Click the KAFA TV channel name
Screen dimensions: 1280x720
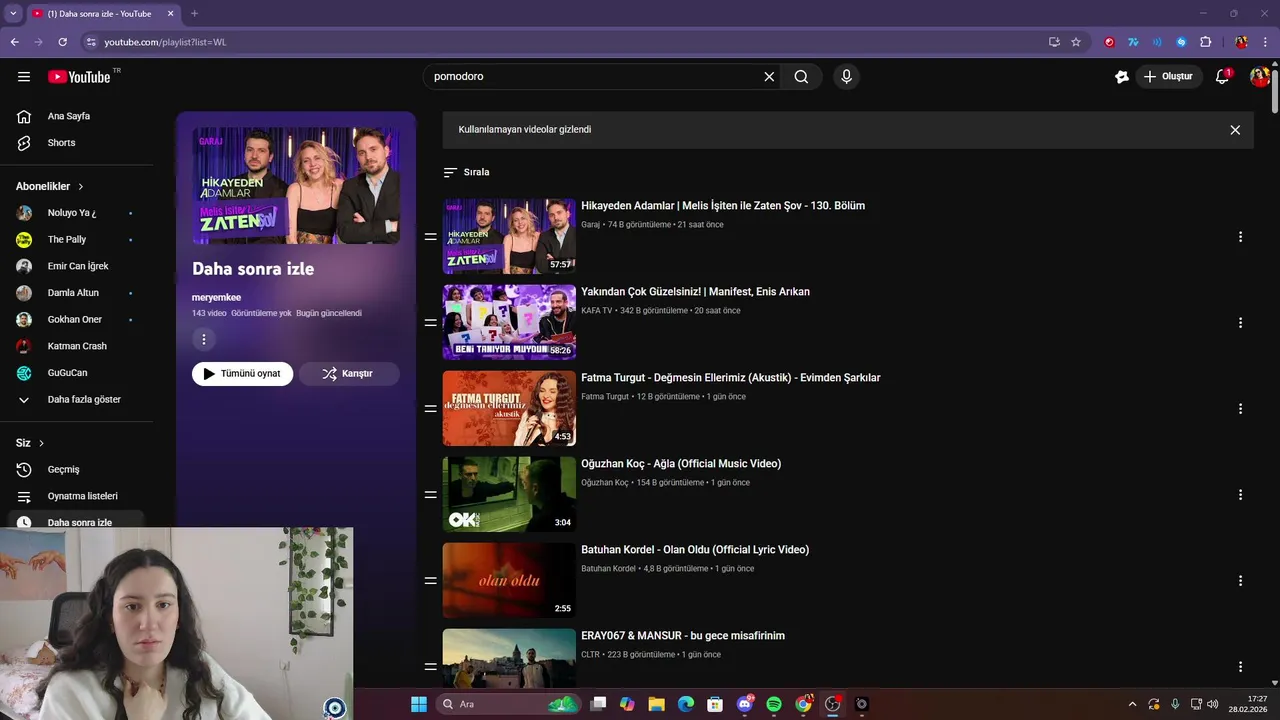tap(596, 311)
